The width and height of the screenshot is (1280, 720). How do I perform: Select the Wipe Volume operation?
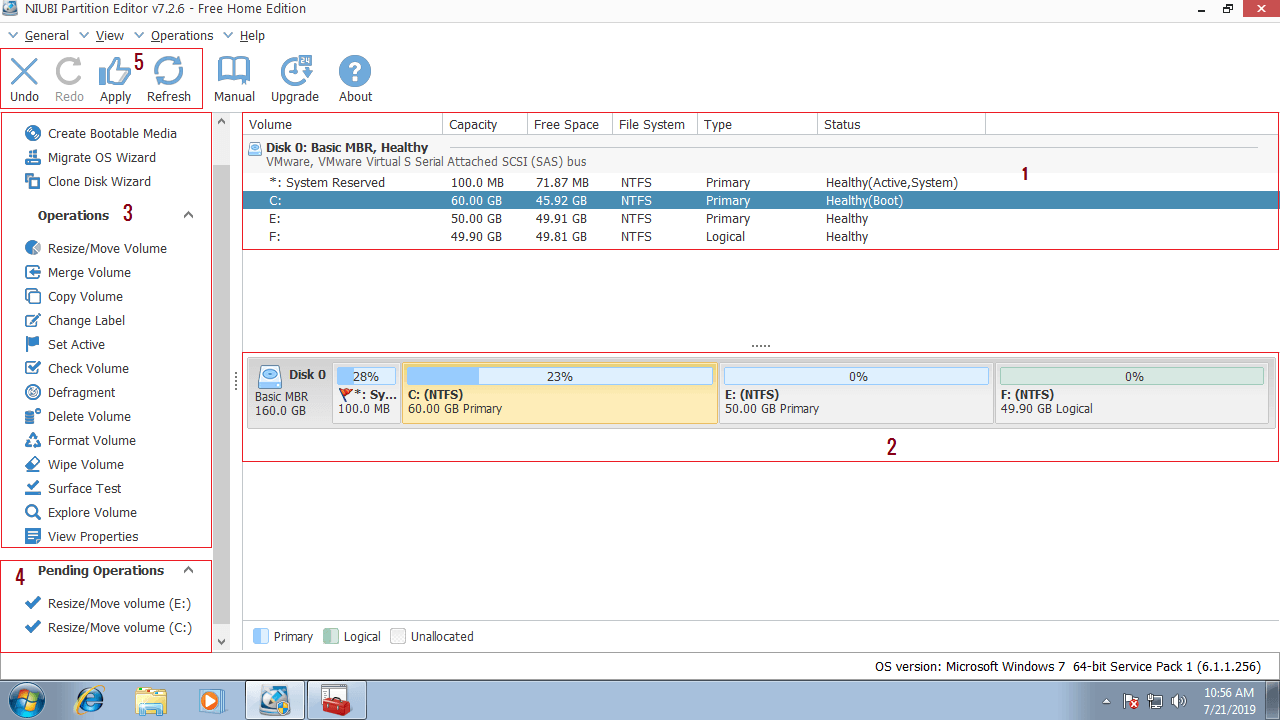(x=84, y=464)
